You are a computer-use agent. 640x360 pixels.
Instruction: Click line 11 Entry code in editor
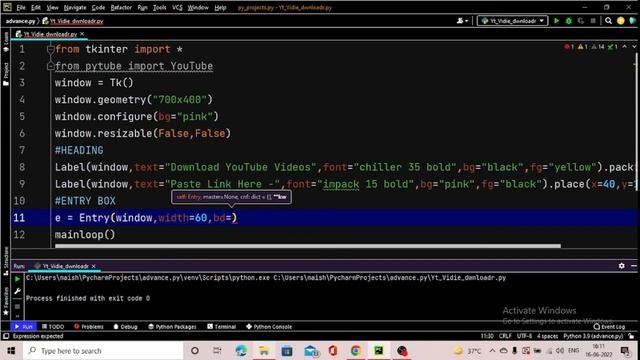click(x=146, y=218)
